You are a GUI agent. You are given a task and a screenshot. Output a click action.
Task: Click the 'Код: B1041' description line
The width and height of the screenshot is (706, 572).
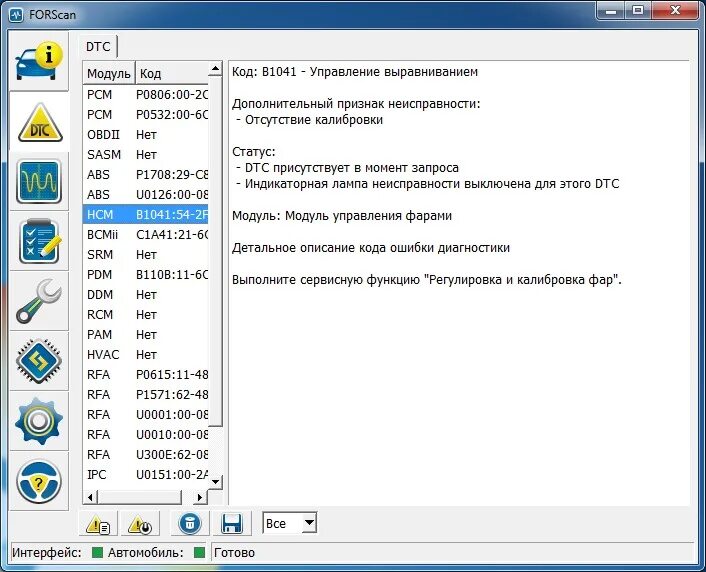[x=355, y=72]
